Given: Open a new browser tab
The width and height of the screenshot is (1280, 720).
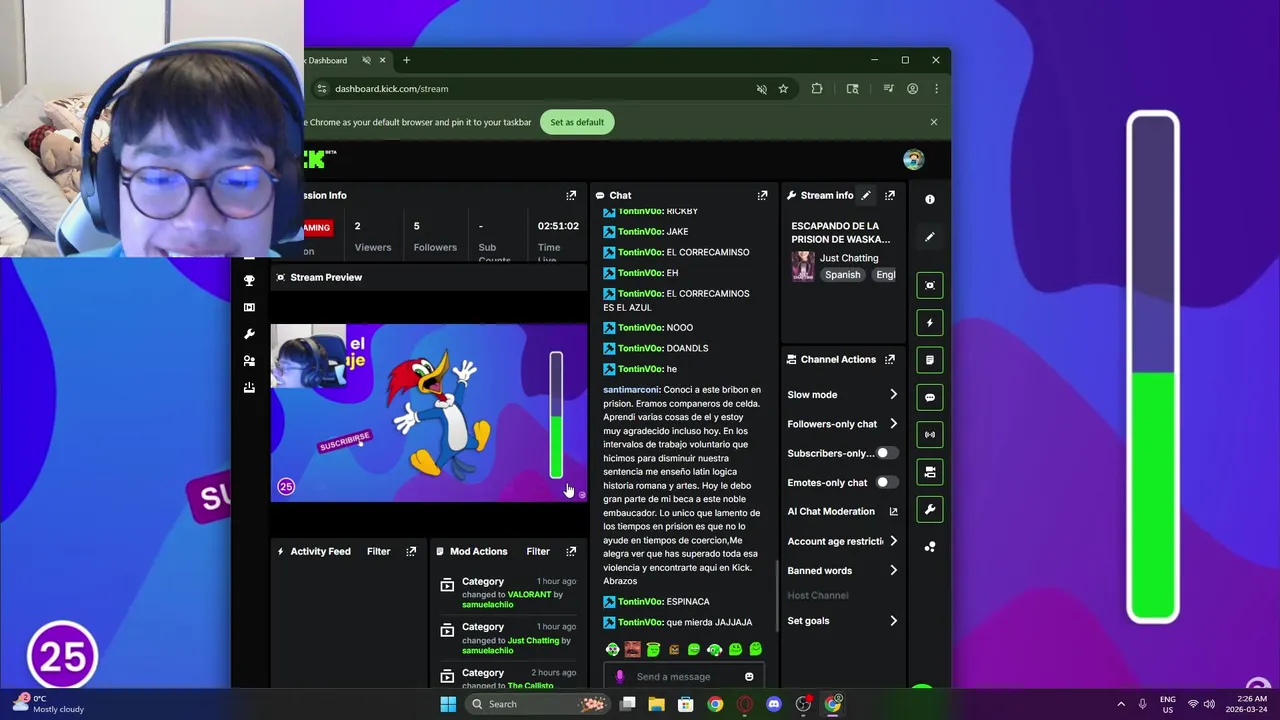Looking at the screenshot, I should [x=406, y=60].
